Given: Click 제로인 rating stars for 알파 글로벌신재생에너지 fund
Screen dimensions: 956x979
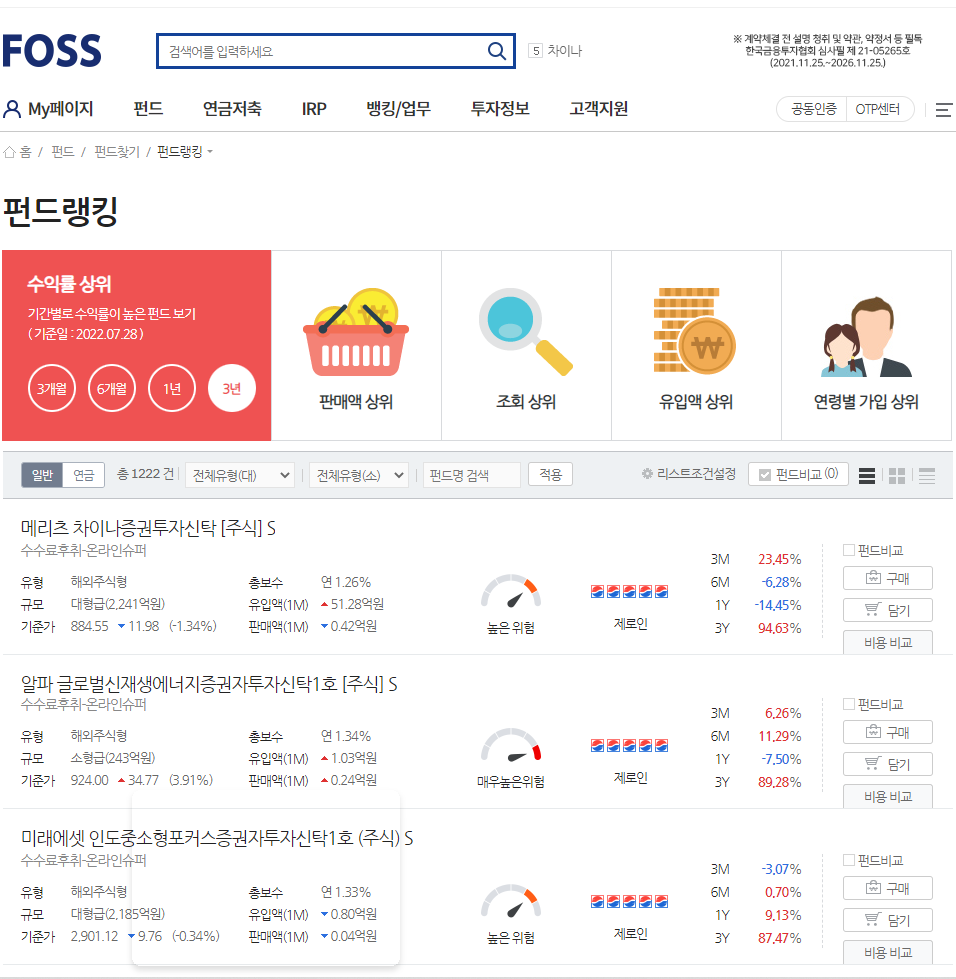Looking at the screenshot, I should [629, 745].
